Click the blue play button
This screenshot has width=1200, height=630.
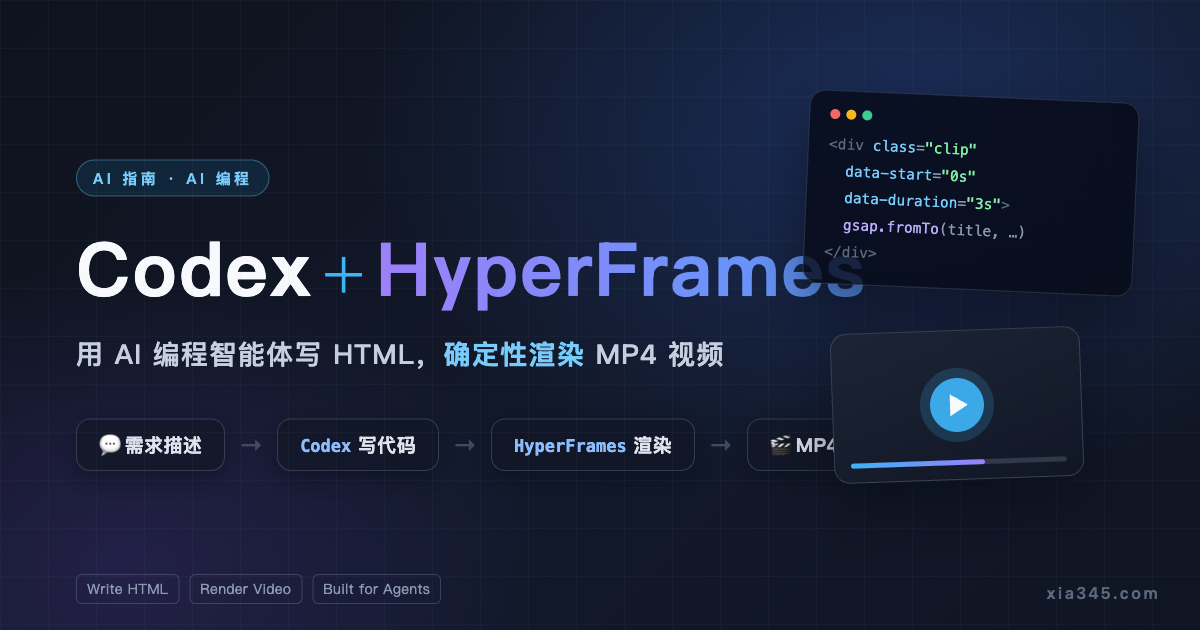(957, 405)
